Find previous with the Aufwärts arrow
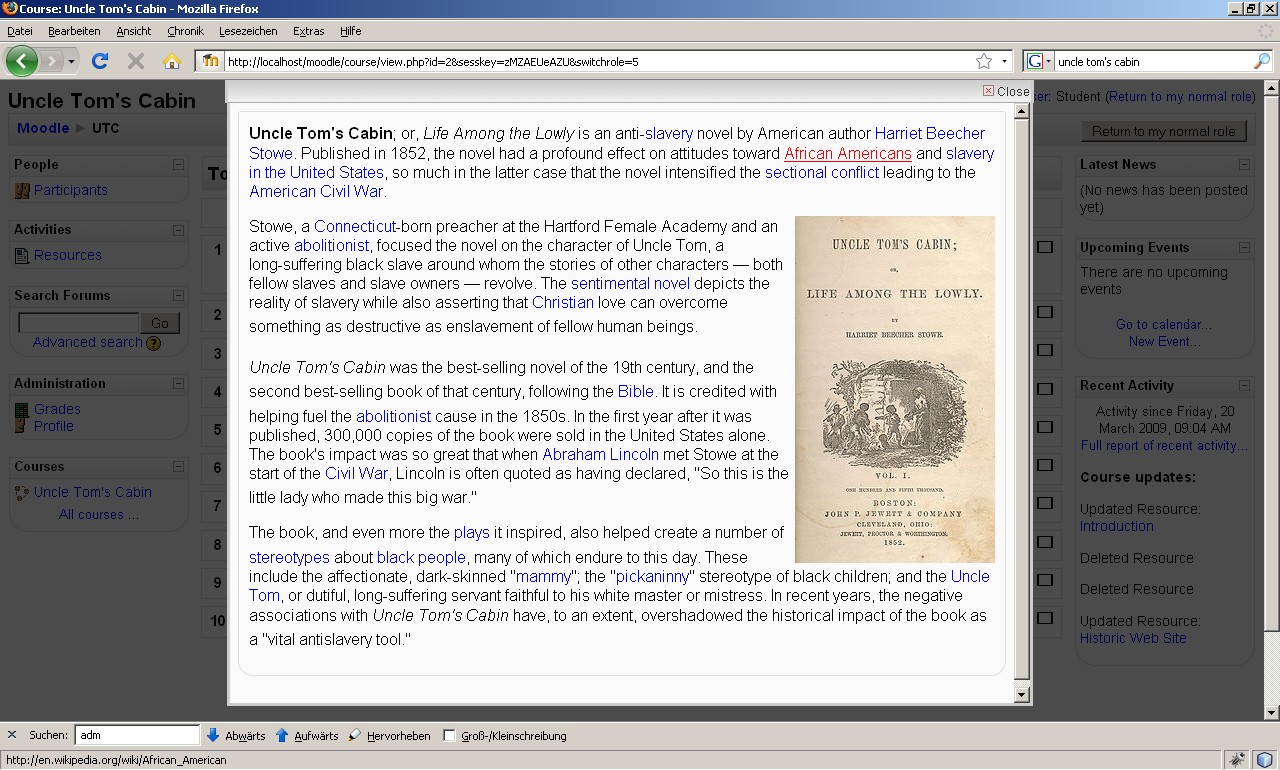 tap(307, 735)
